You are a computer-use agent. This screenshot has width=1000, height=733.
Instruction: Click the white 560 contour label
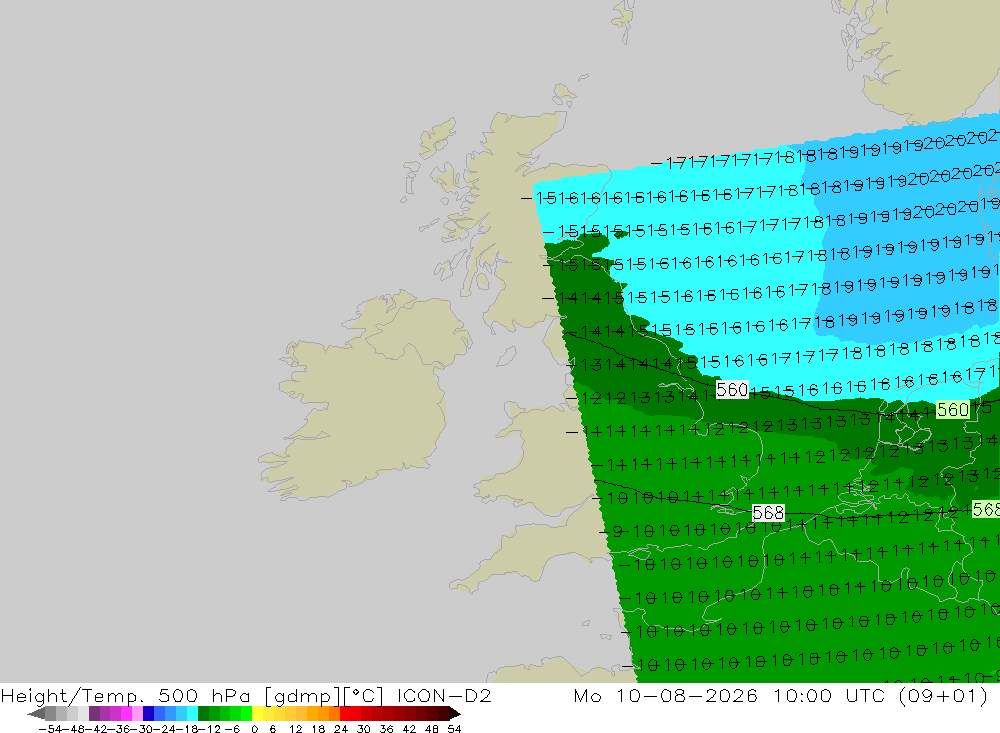tap(732, 389)
